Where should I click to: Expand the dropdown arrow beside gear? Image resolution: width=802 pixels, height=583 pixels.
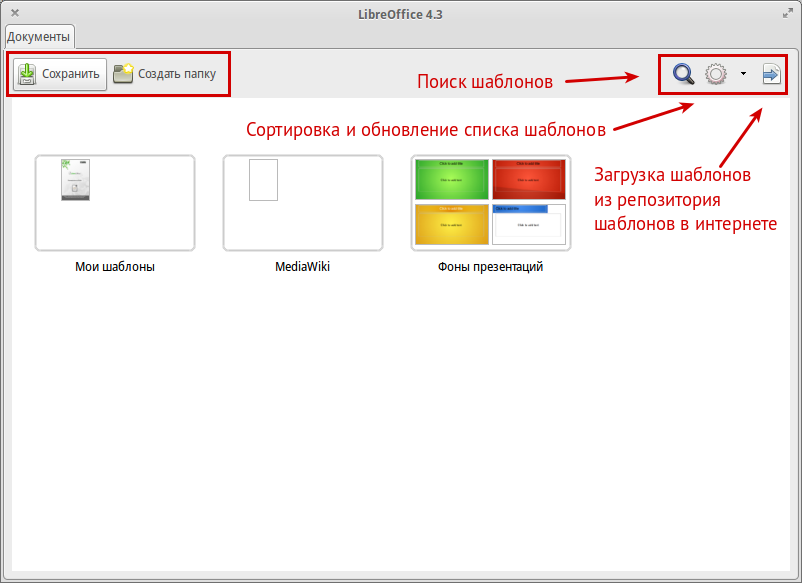coord(743,74)
